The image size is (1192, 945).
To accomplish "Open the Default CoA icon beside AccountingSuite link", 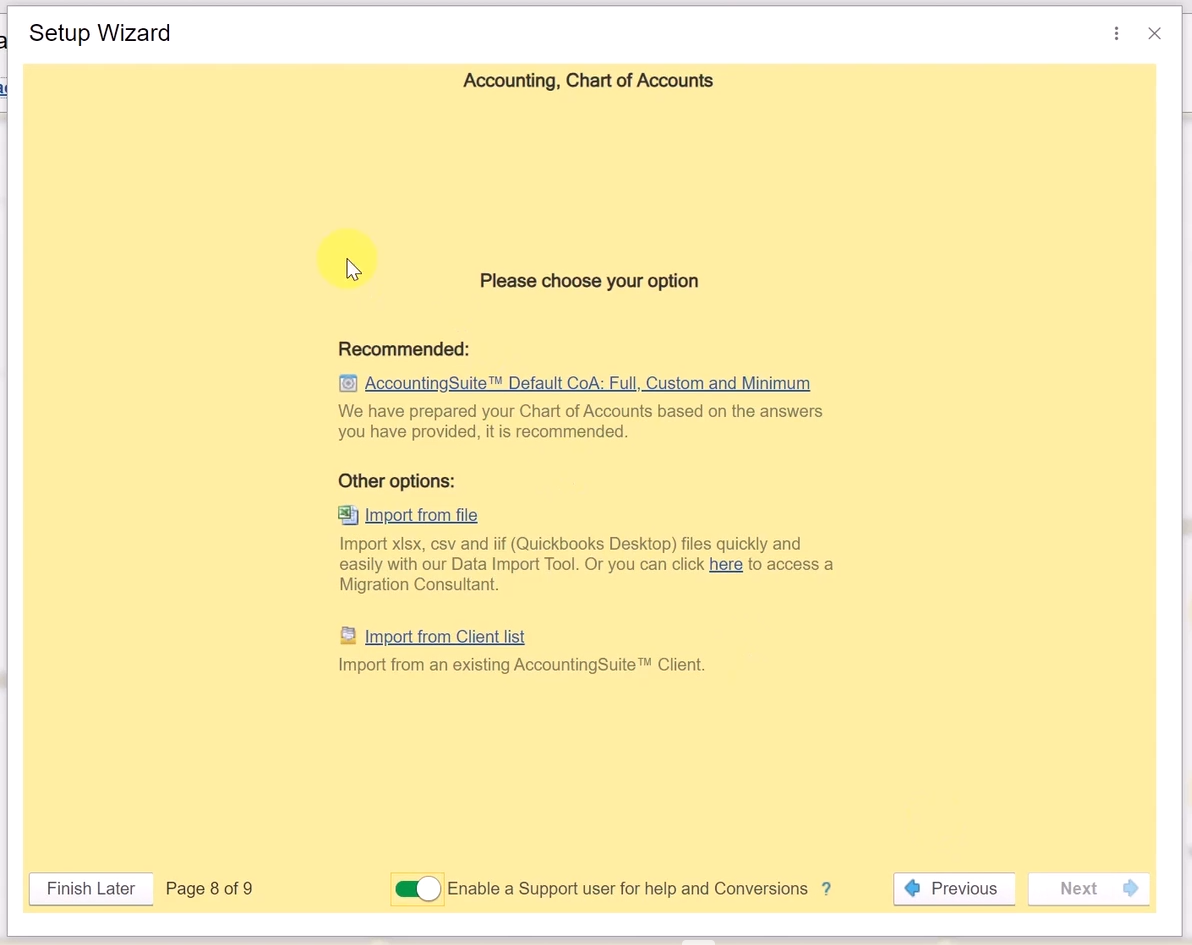I will [348, 383].
